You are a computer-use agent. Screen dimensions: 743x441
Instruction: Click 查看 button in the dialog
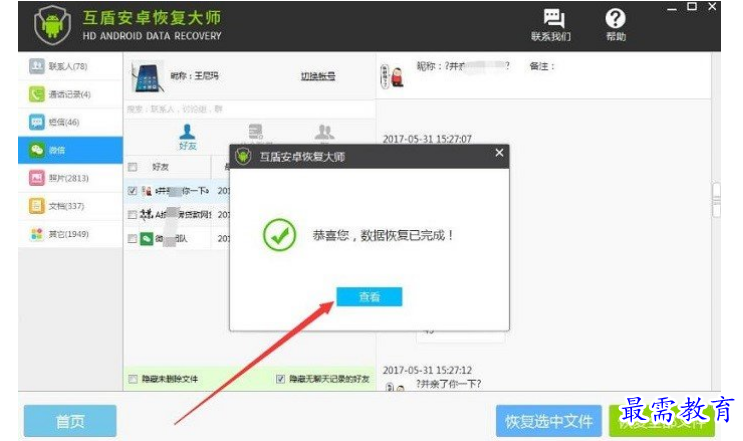pyautogui.click(x=369, y=297)
